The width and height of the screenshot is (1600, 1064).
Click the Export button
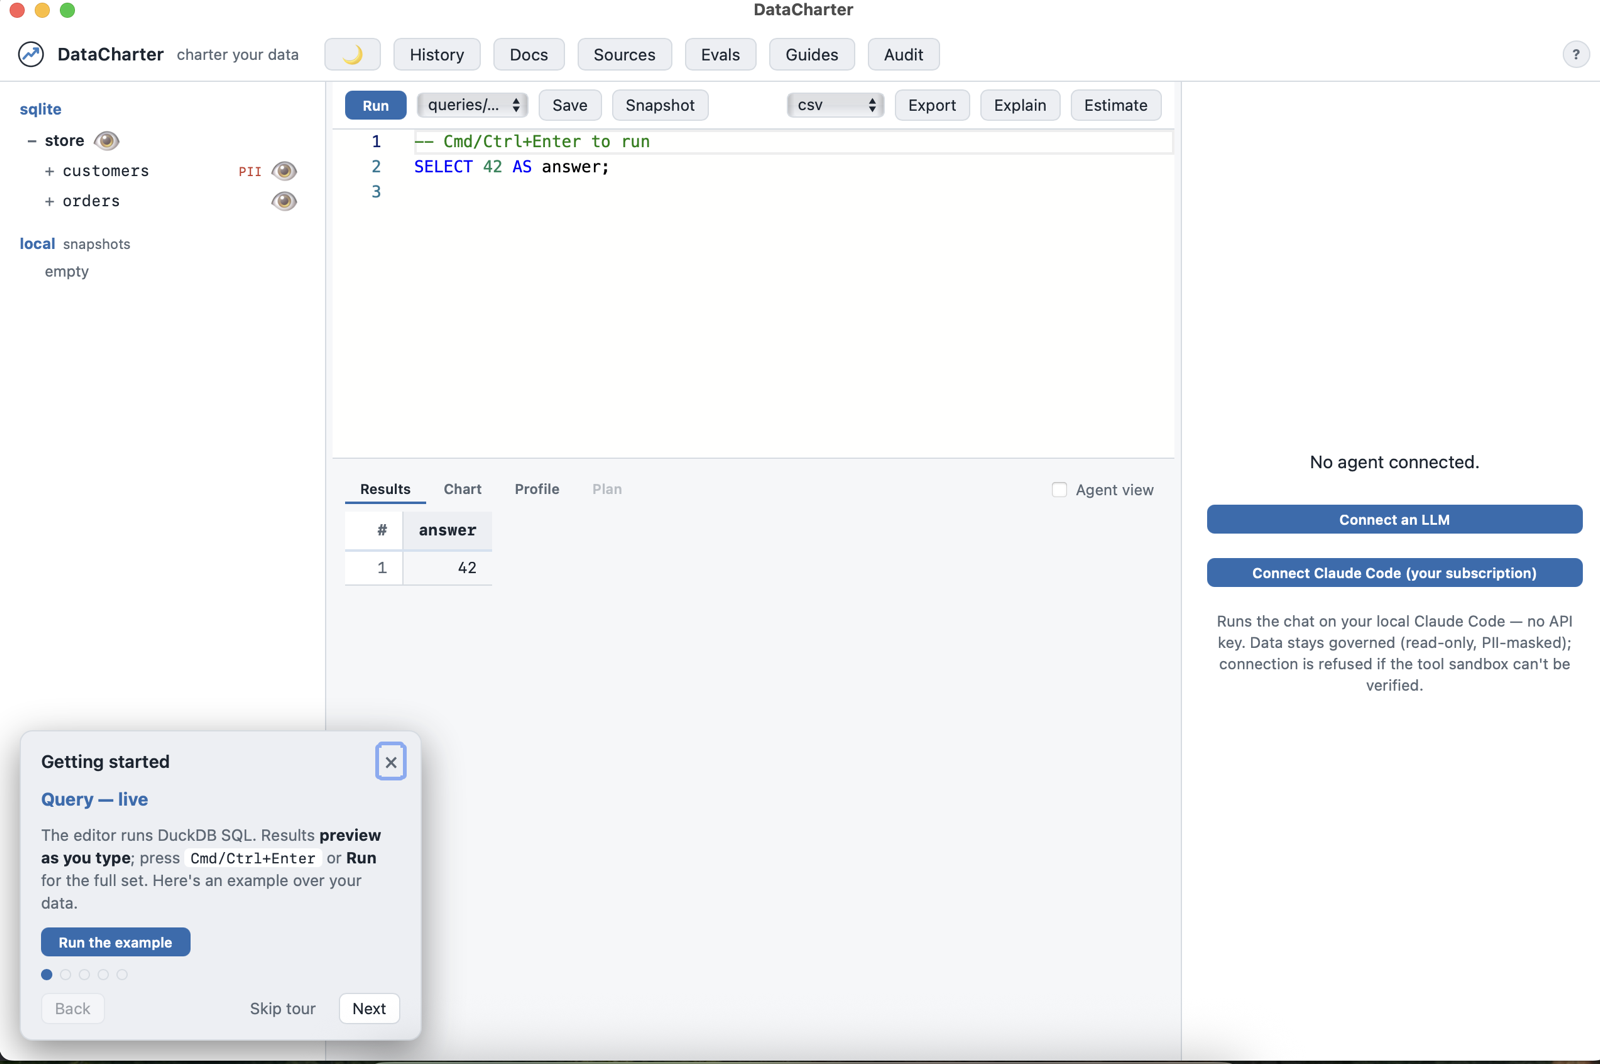pos(932,105)
